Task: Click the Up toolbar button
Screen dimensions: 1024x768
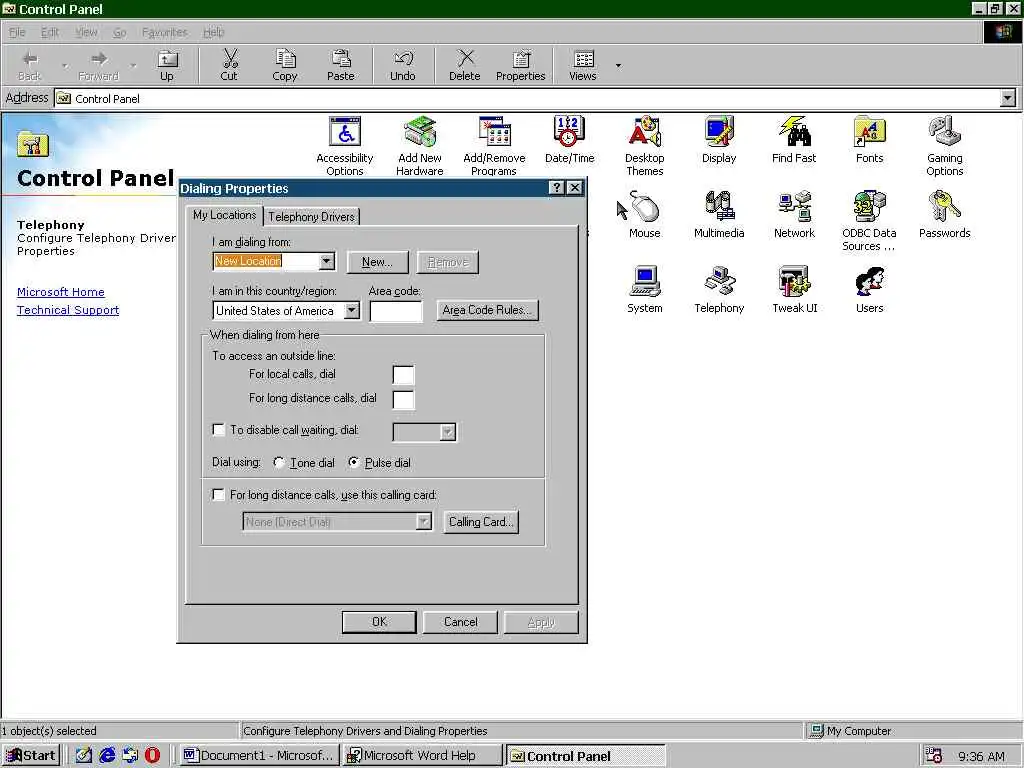Action: click(167, 65)
